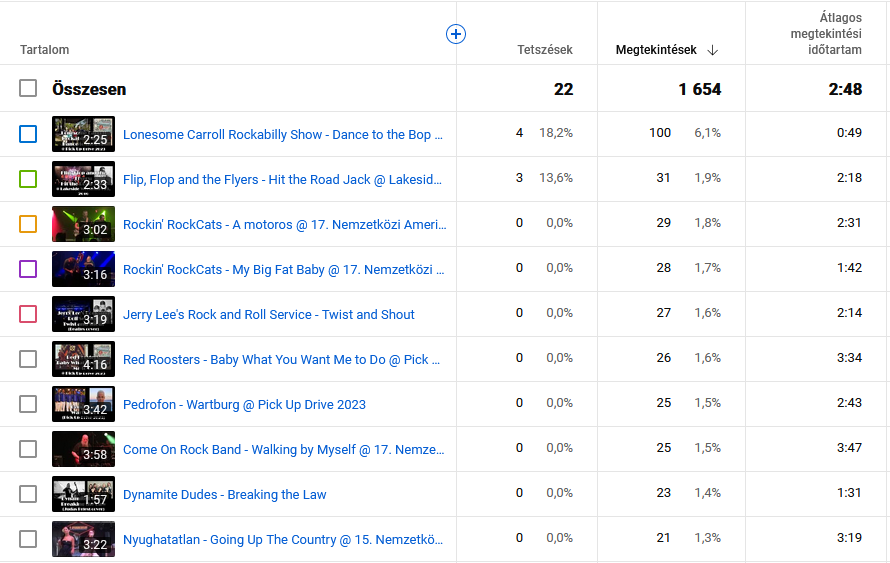This screenshot has height=563, width=890.
Task: Sort by the Megtekintések column header
Action: [x=655, y=50]
